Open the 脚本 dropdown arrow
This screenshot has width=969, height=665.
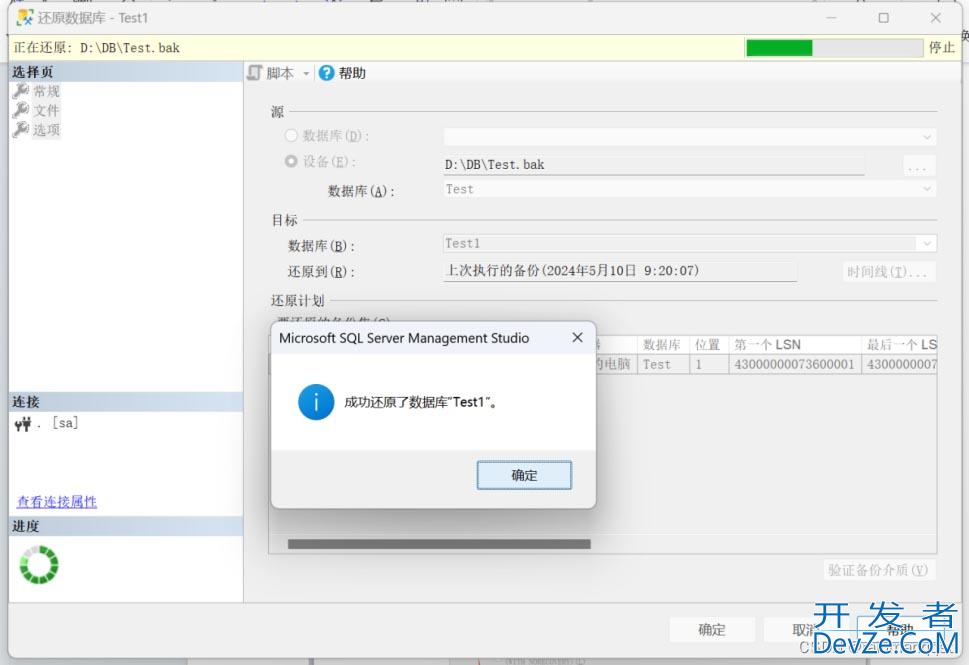pos(306,74)
